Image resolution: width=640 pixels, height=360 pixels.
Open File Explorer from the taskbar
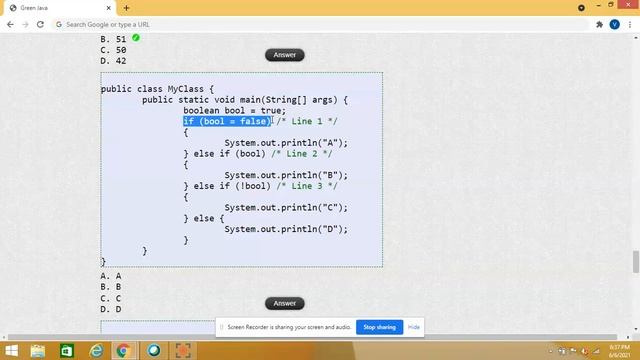coord(38,351)
